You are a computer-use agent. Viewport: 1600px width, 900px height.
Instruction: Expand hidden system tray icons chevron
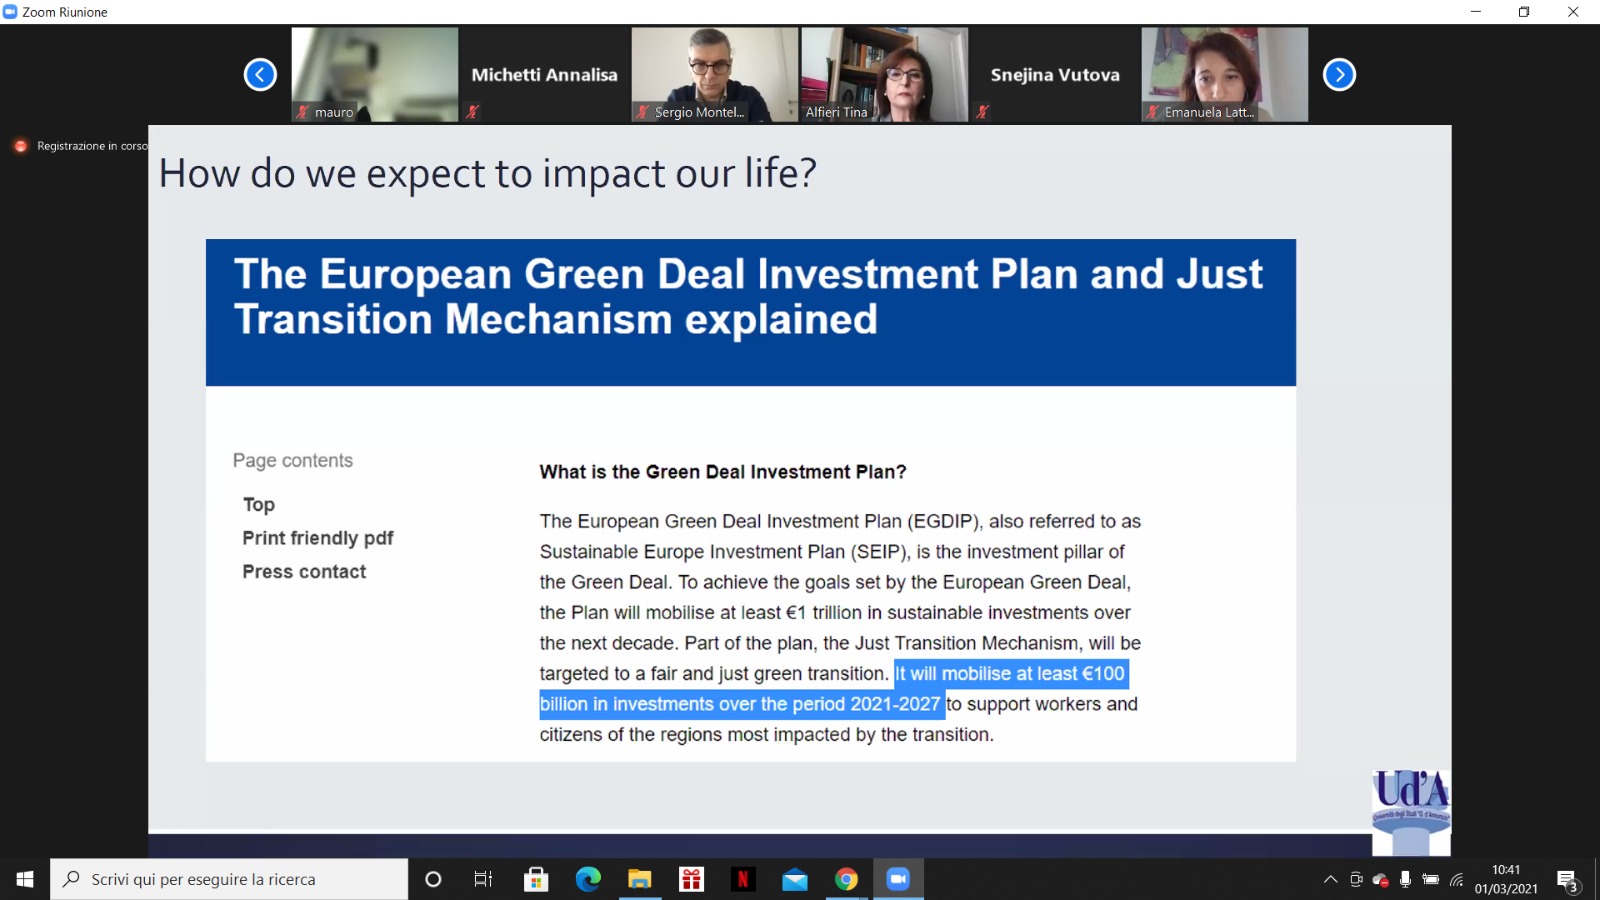tap(1330, 879)
